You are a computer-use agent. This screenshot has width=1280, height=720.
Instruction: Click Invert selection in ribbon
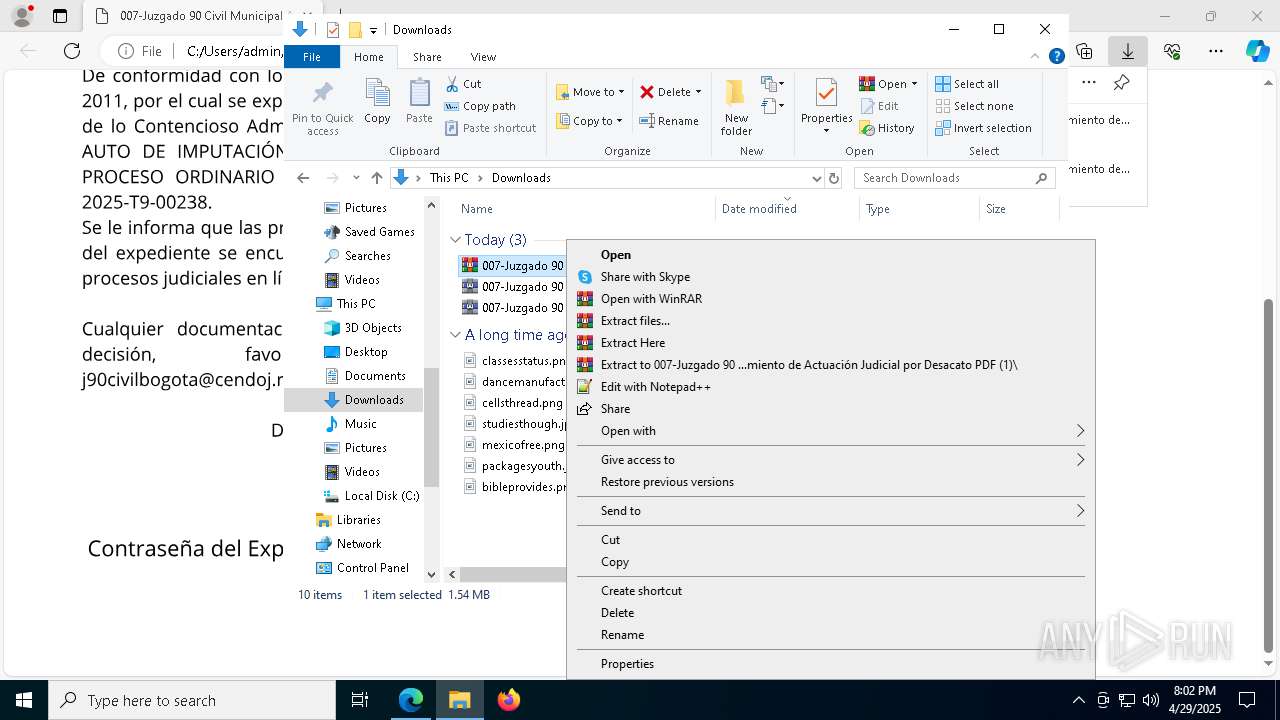coord(983,128)
